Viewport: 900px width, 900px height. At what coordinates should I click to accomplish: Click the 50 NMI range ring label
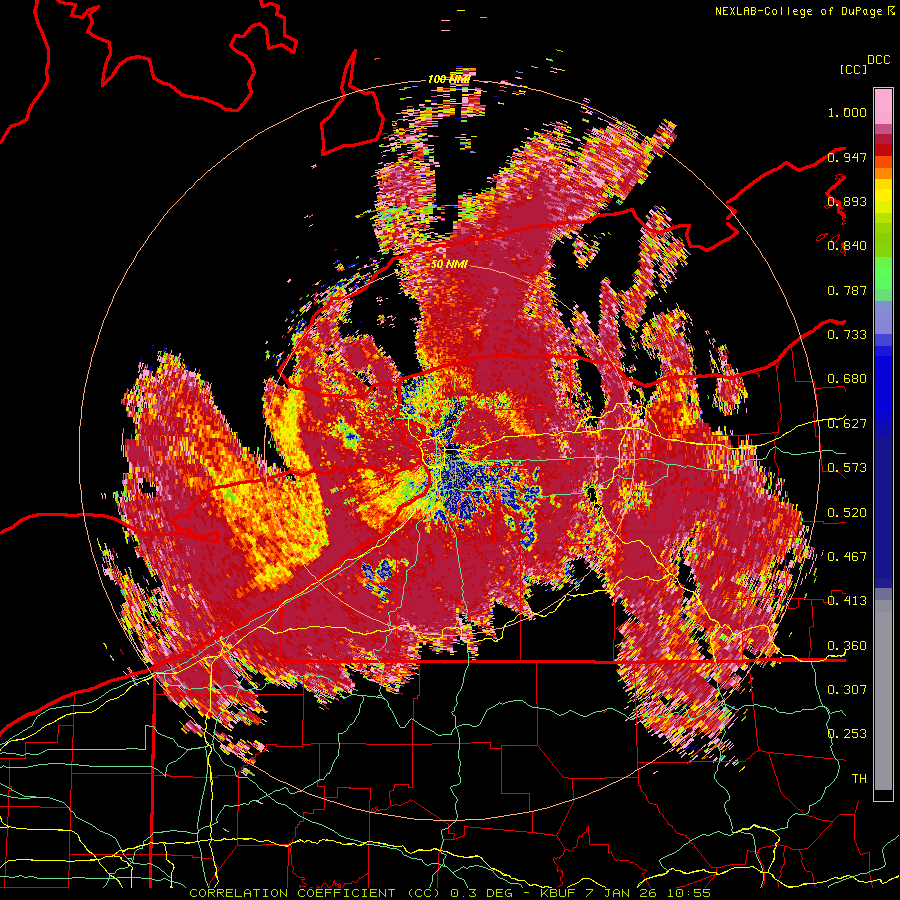coord(449,264)
